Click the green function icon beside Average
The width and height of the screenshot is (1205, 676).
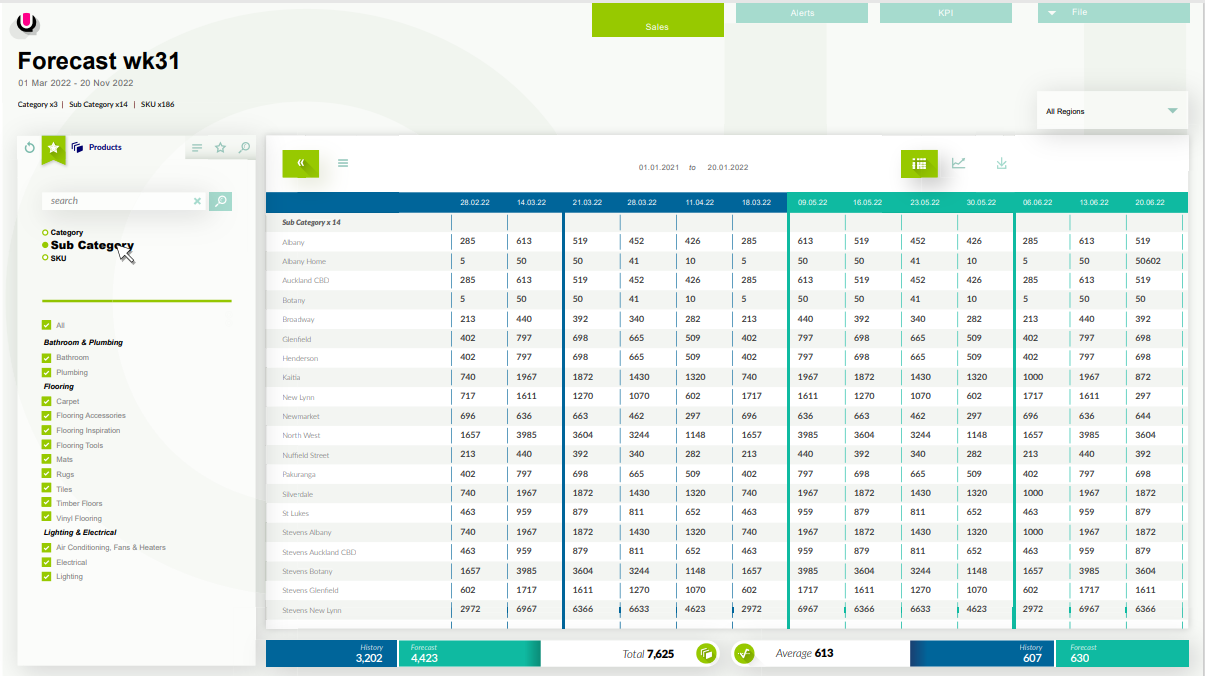click(743, 653)
